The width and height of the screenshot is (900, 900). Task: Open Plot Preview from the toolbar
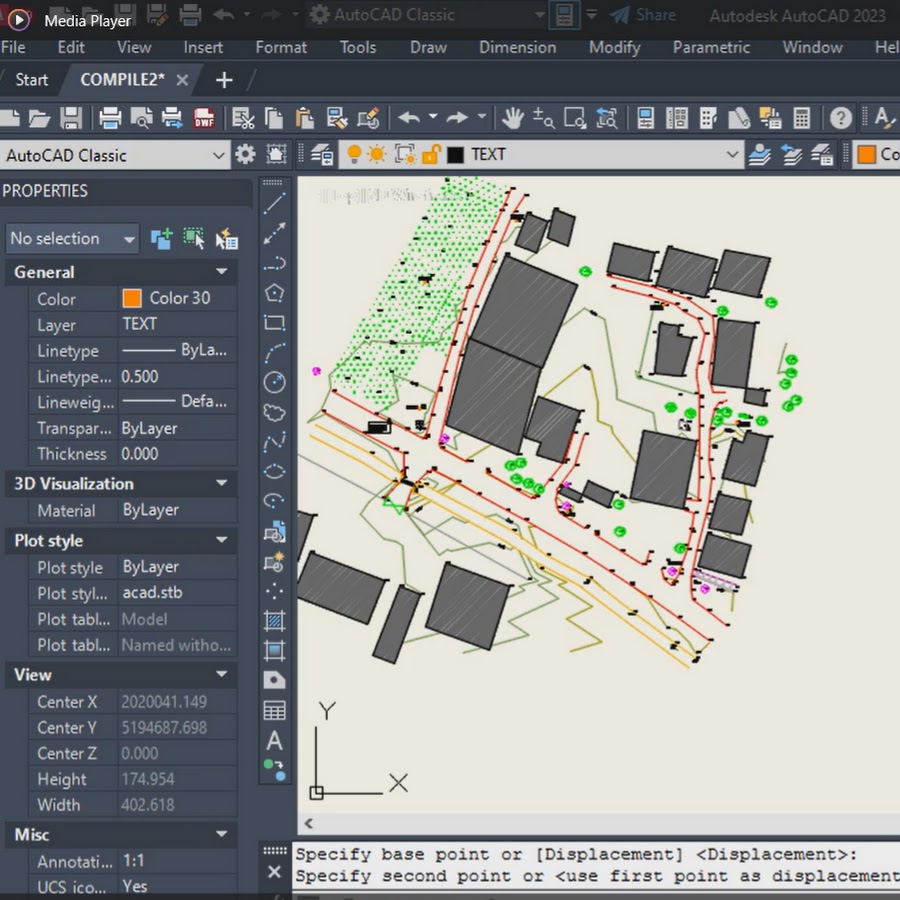(x=141, y=119)
